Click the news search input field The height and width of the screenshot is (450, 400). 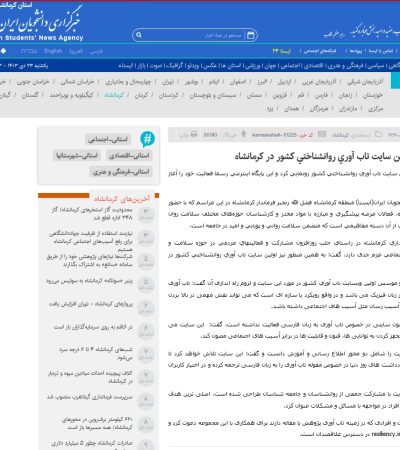(194, 35)
